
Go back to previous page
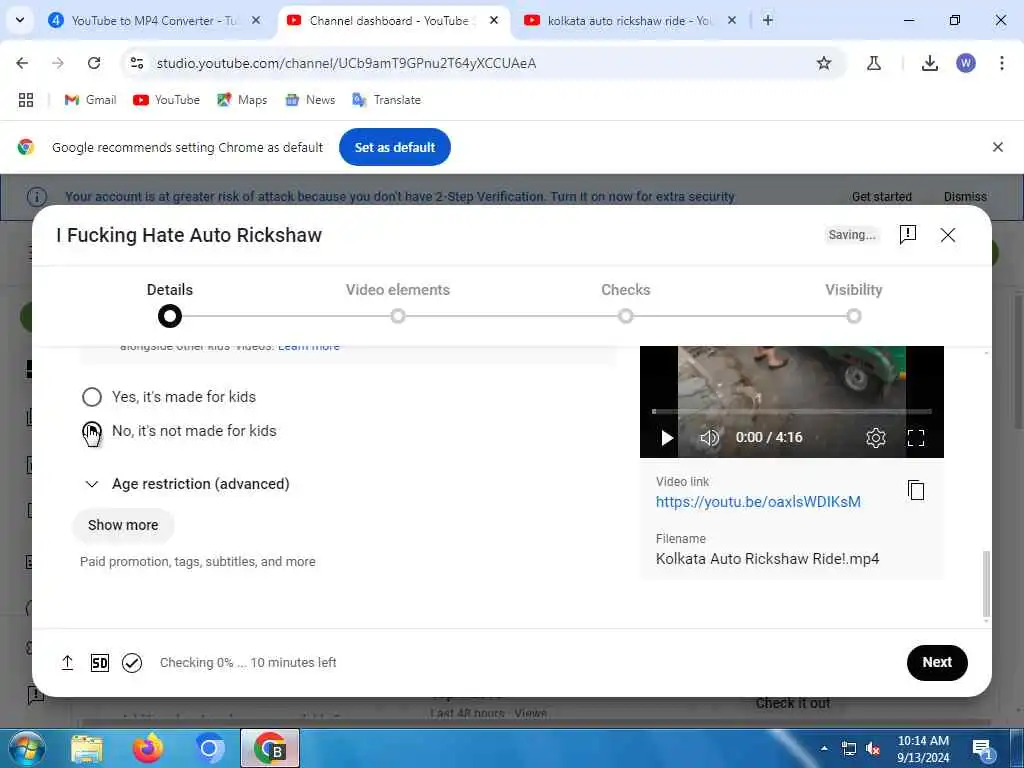point(22,63)
